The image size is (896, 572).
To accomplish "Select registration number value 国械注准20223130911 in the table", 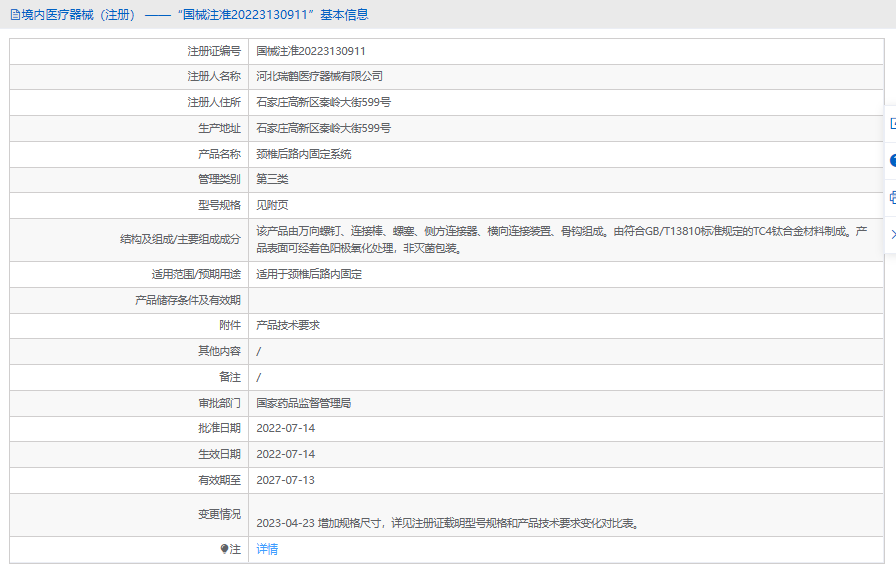I will coord(311,51).
